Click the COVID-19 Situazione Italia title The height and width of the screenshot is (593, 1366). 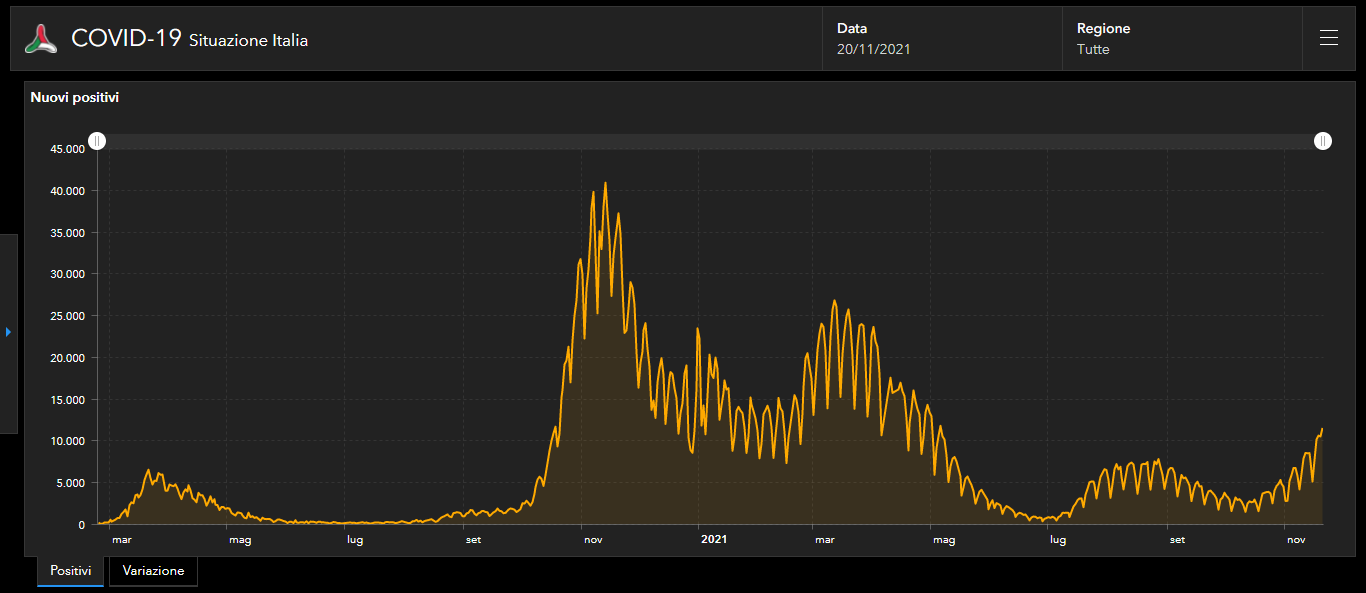[x=189, y=39]
